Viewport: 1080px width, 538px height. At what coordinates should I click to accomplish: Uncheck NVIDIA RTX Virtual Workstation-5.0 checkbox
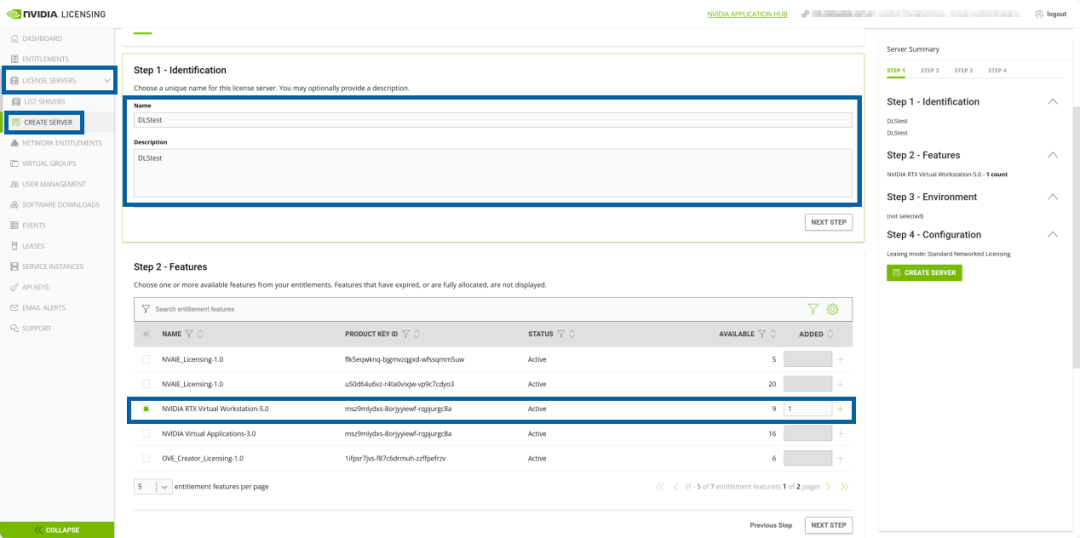(x=145, y=408)
